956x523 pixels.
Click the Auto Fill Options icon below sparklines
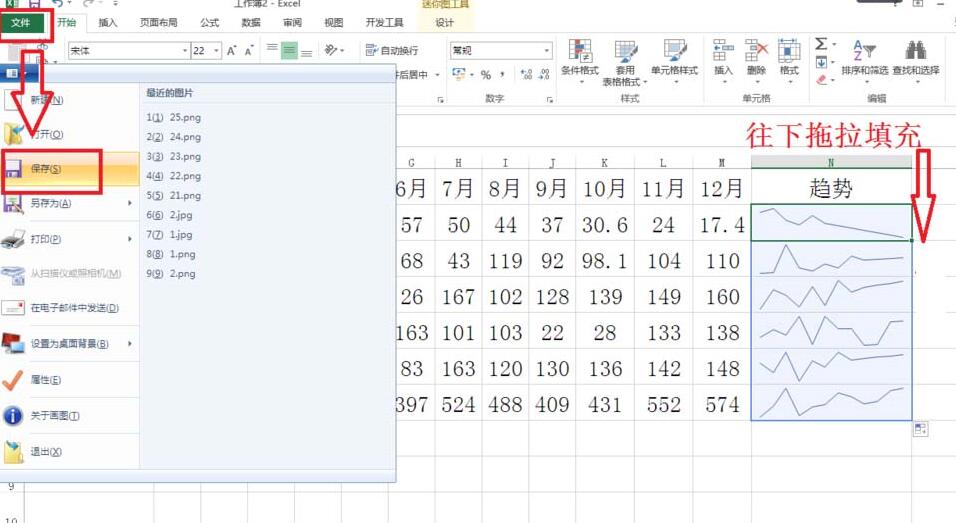(920, 429)
